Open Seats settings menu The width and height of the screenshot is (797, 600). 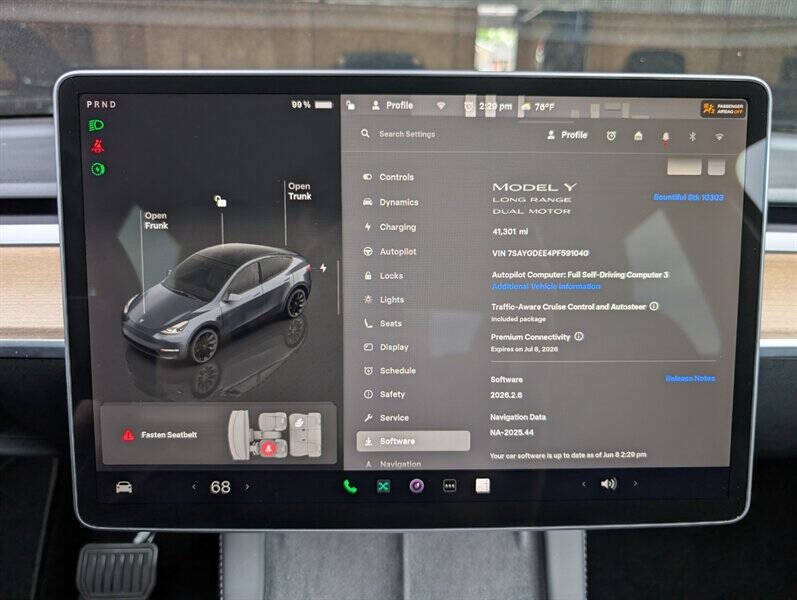pyautogui.click(x=383, y=323)
